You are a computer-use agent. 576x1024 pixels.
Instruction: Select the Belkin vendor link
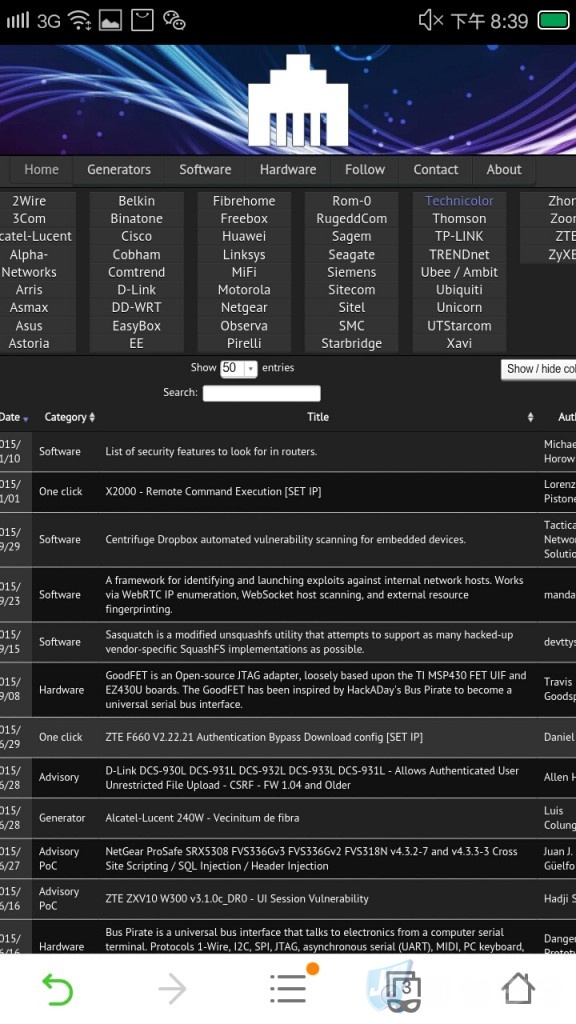(x=136, y=201)
